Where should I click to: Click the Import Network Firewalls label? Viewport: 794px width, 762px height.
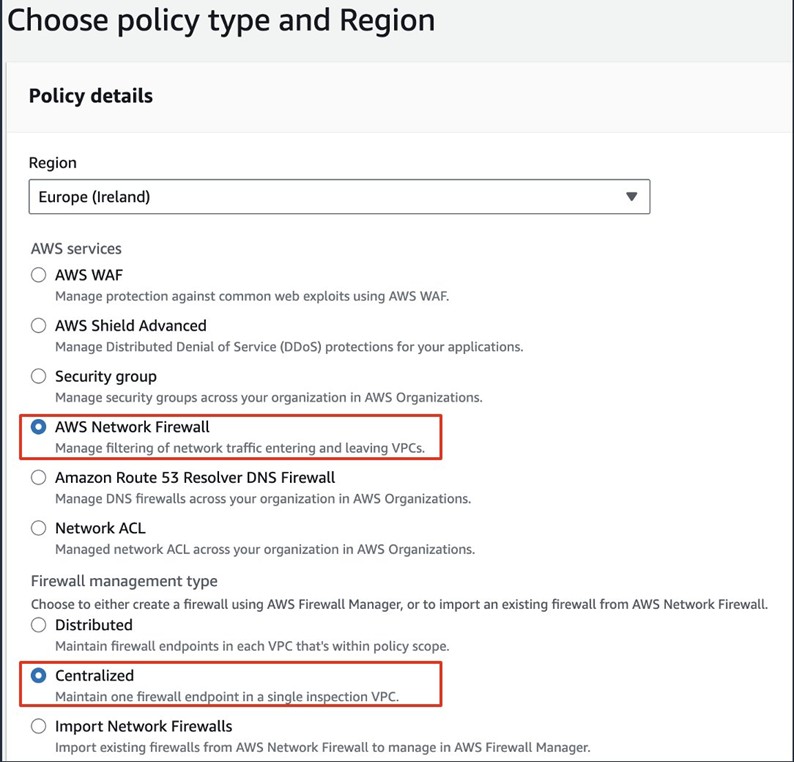pos(143,726)
